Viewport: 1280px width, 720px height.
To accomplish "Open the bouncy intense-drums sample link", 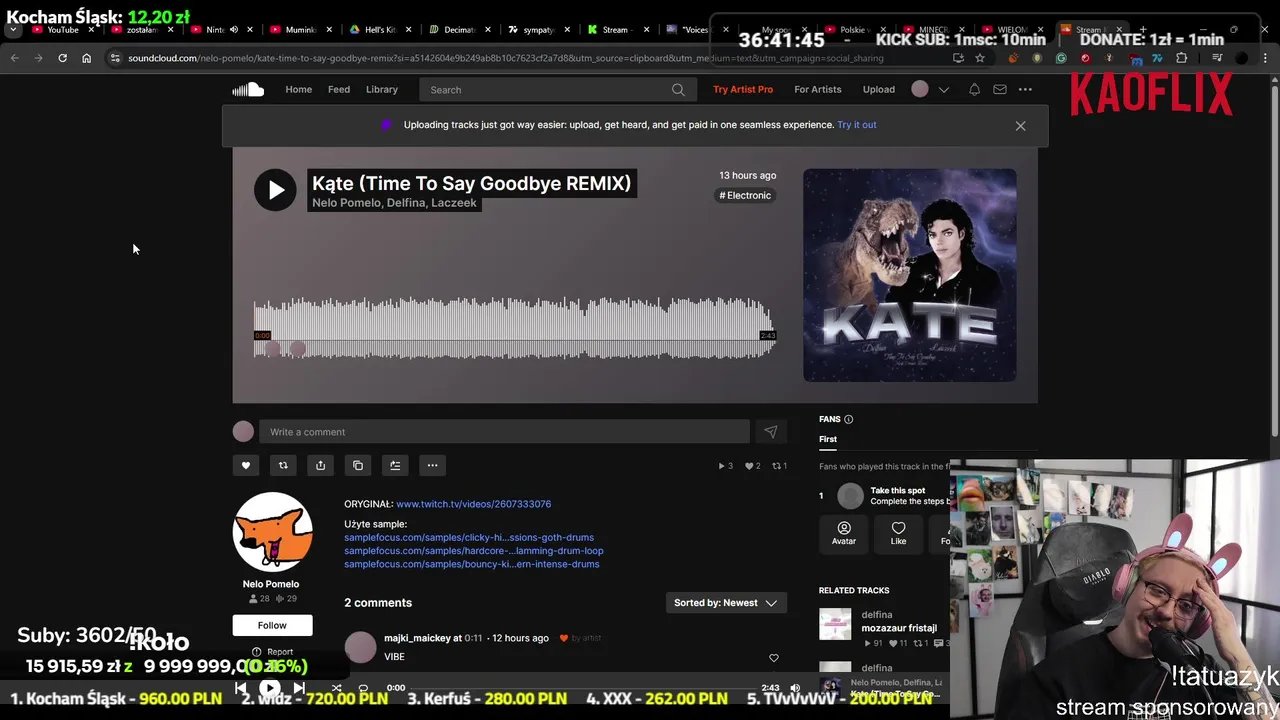I will (472, 564).
